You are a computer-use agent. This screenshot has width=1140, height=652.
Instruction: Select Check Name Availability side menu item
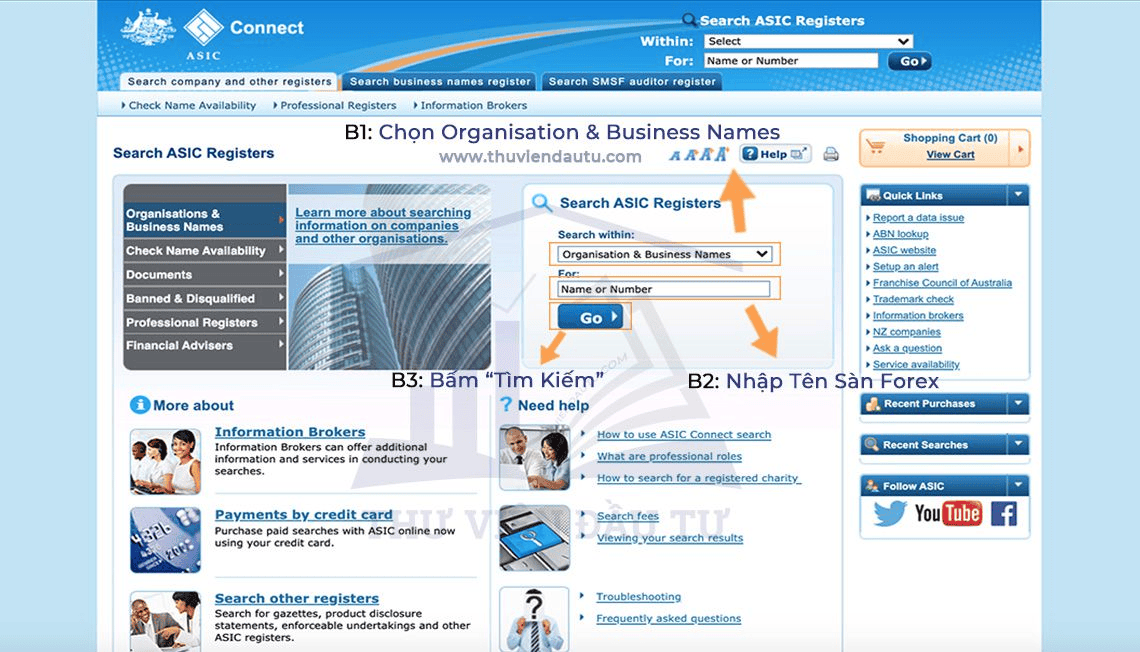[205, 251]
